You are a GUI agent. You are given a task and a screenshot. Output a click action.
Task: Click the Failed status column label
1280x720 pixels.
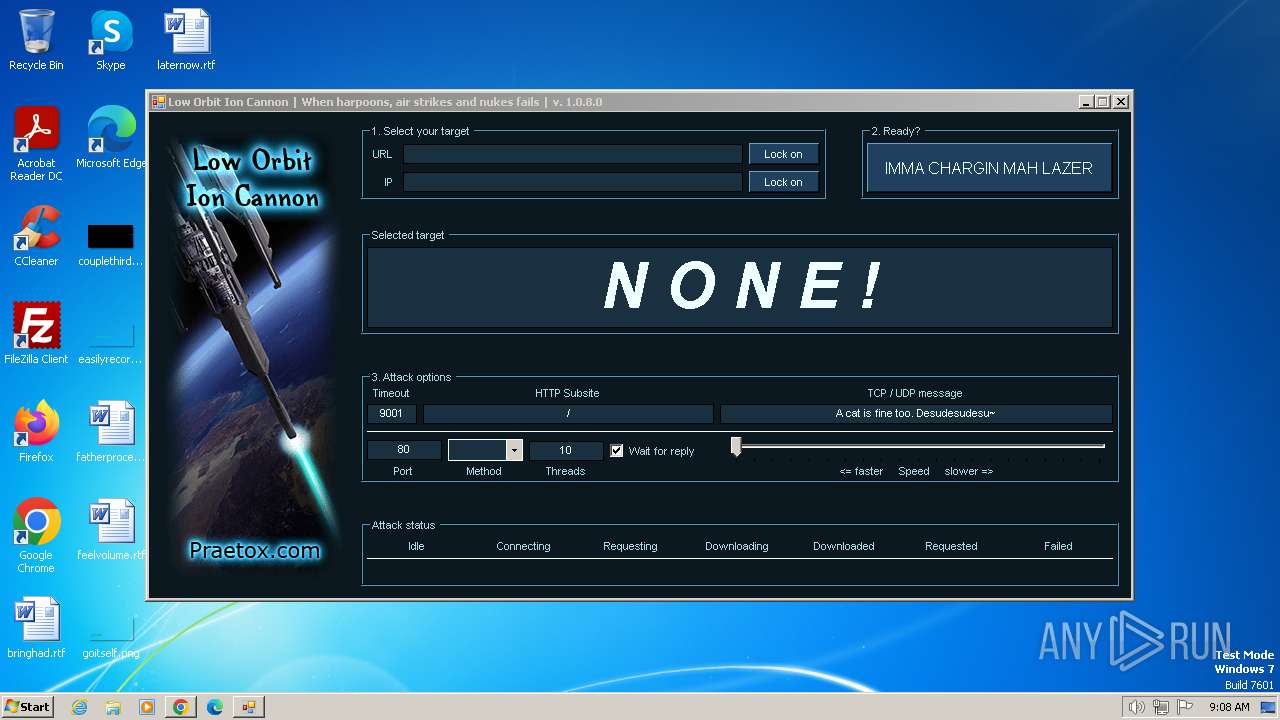(x=1058, y=546)
